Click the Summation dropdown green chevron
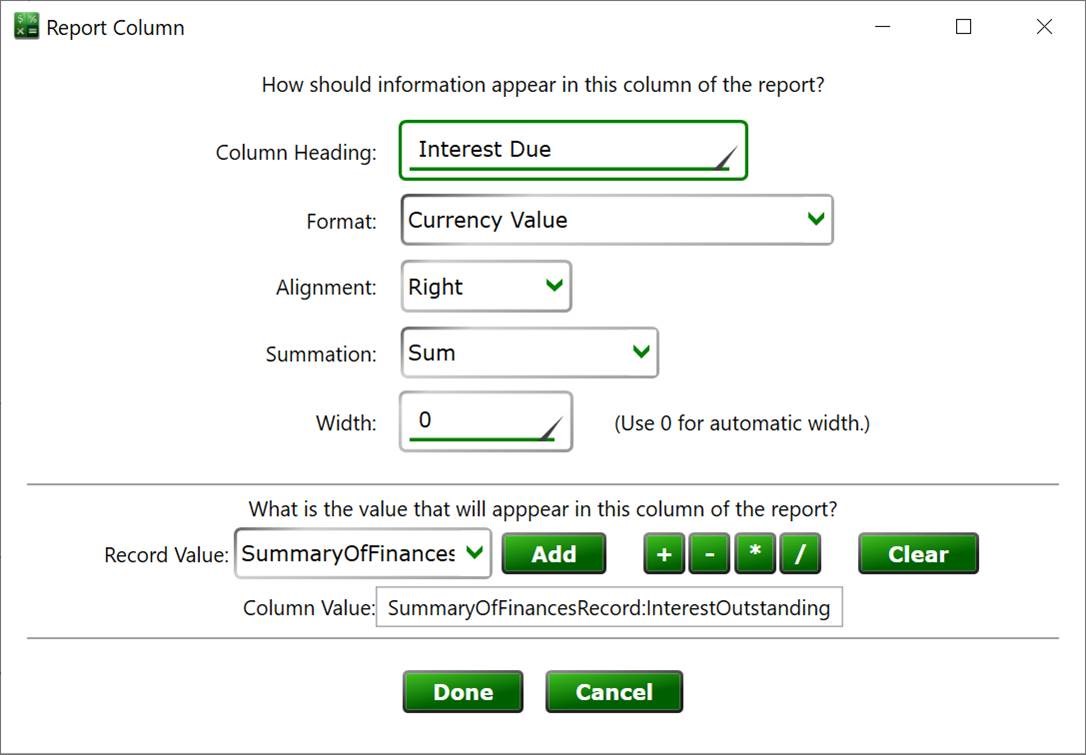Viewport: 1086px width, 755px height. click(x=641, y=352)
